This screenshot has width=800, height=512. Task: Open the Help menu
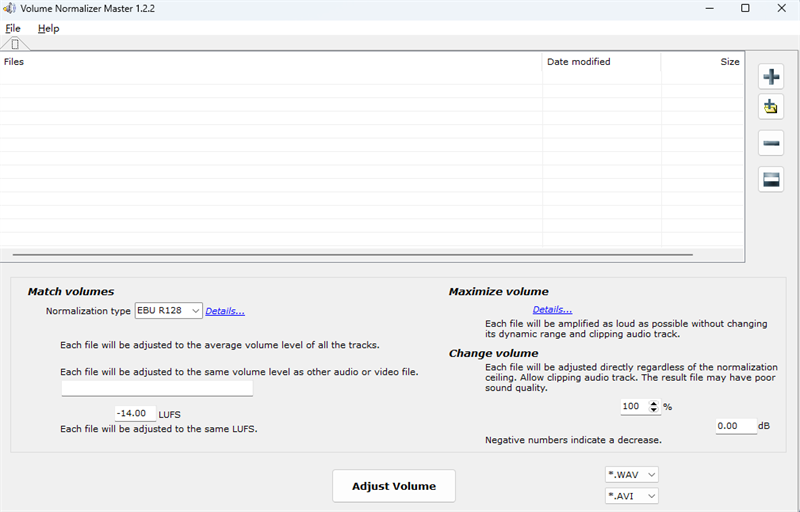(48, 29)
